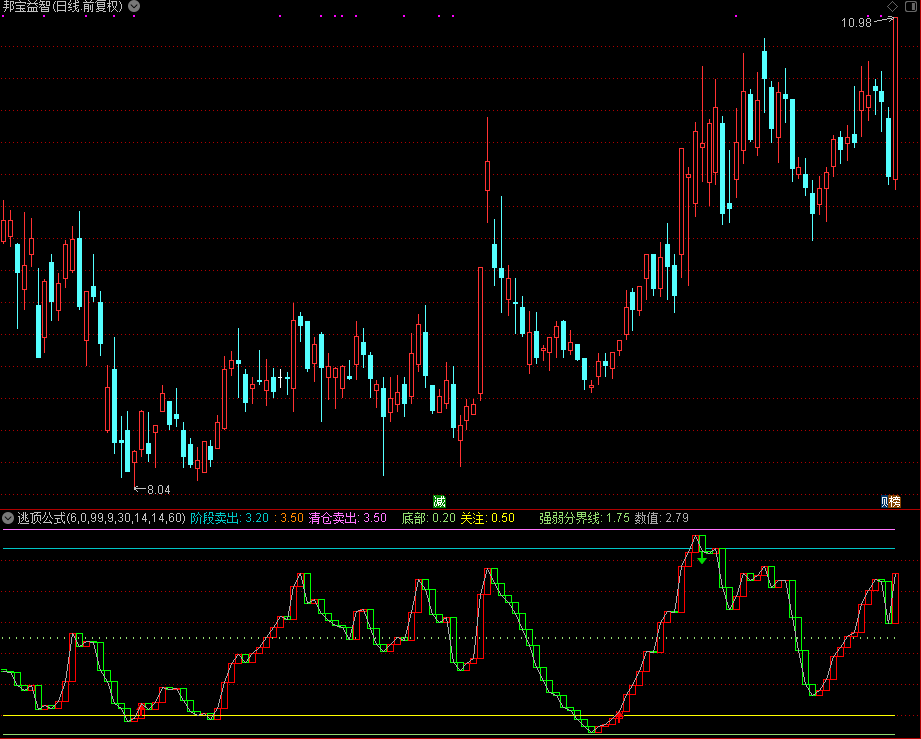Open the blue 财 info badge
Screen dimensions: 921x739
click(885, 502)
